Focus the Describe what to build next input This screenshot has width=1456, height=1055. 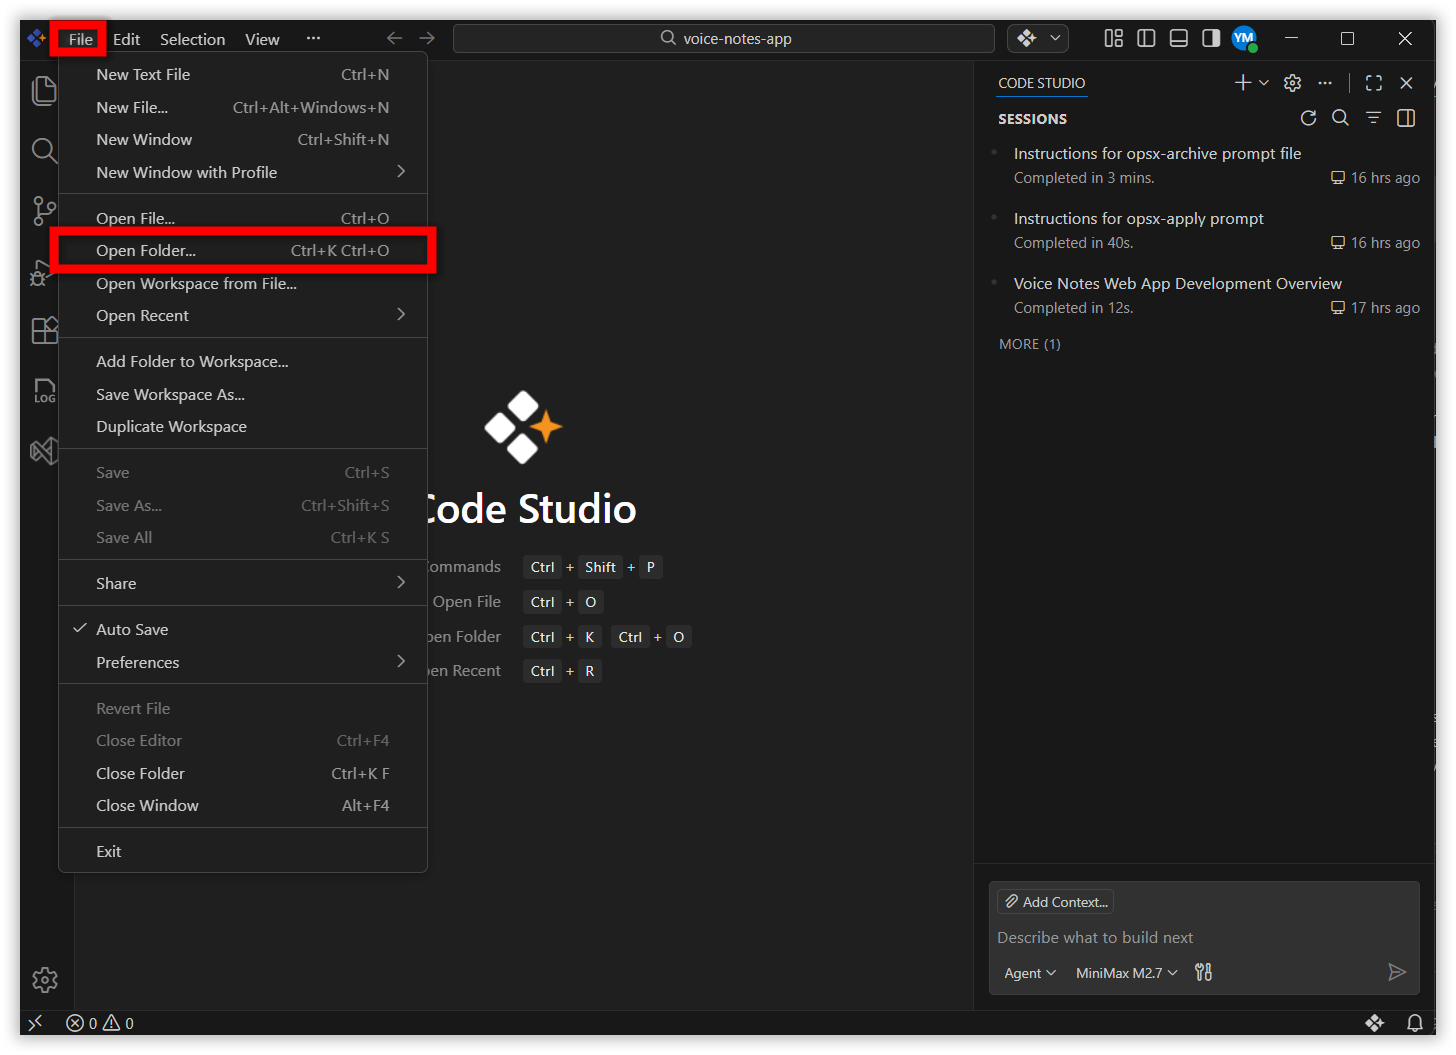click(x=1204, y=937)
